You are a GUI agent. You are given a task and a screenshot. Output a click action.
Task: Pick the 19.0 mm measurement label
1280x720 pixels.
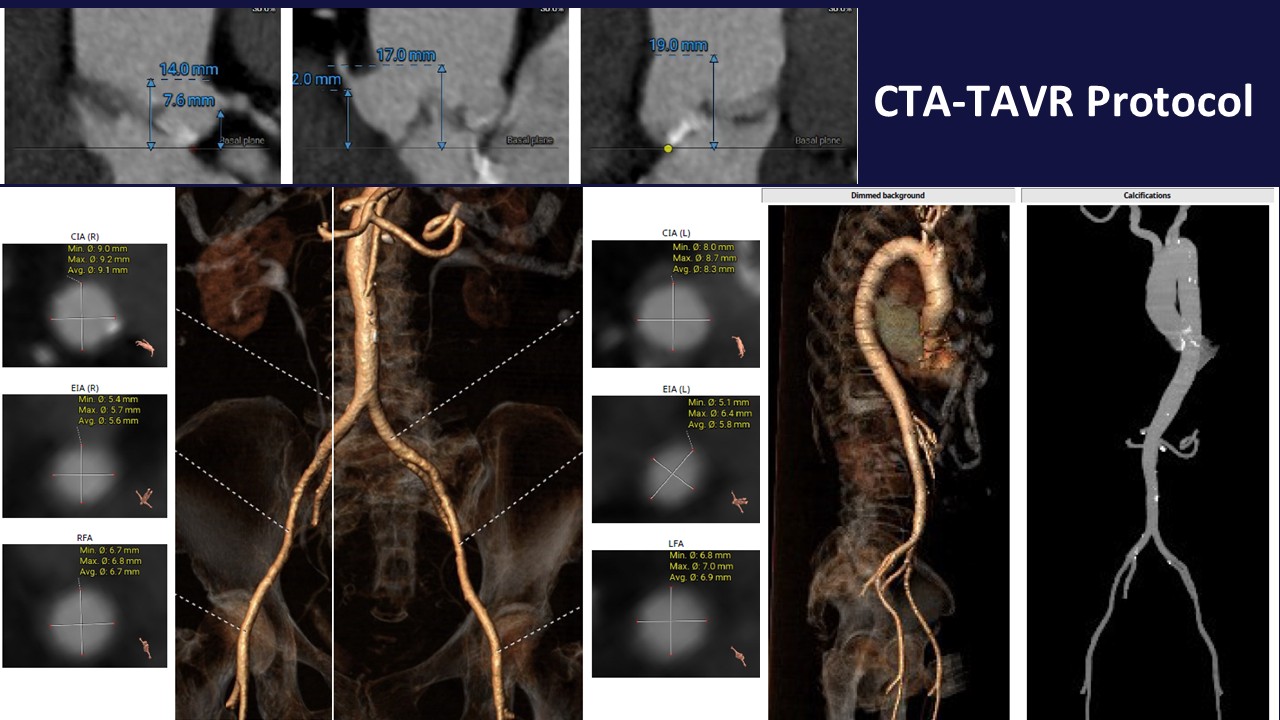click(x=679, y=45)
